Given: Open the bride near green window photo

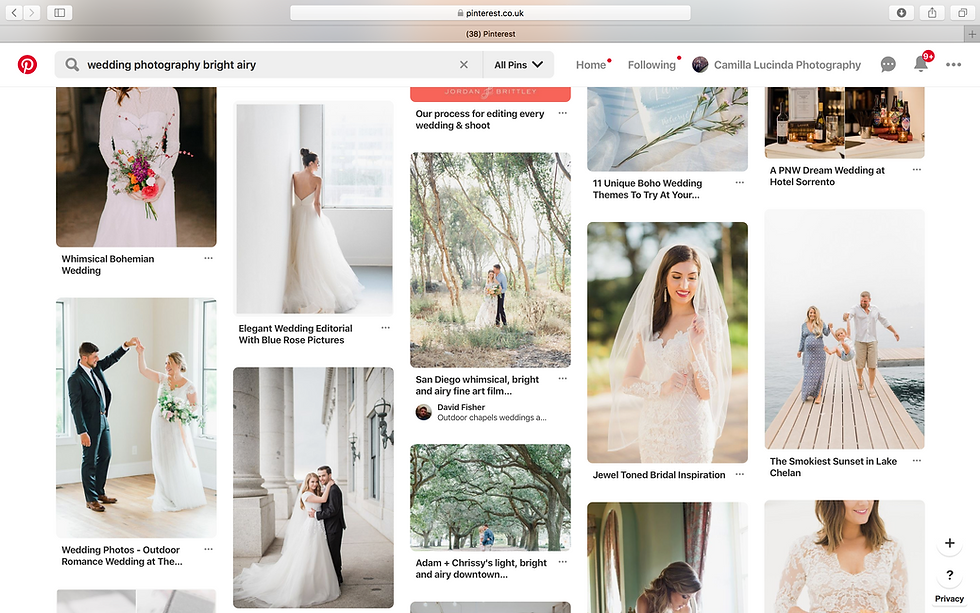Looking at the screenshot, I should pyautogui.click(x=667, y=557).
